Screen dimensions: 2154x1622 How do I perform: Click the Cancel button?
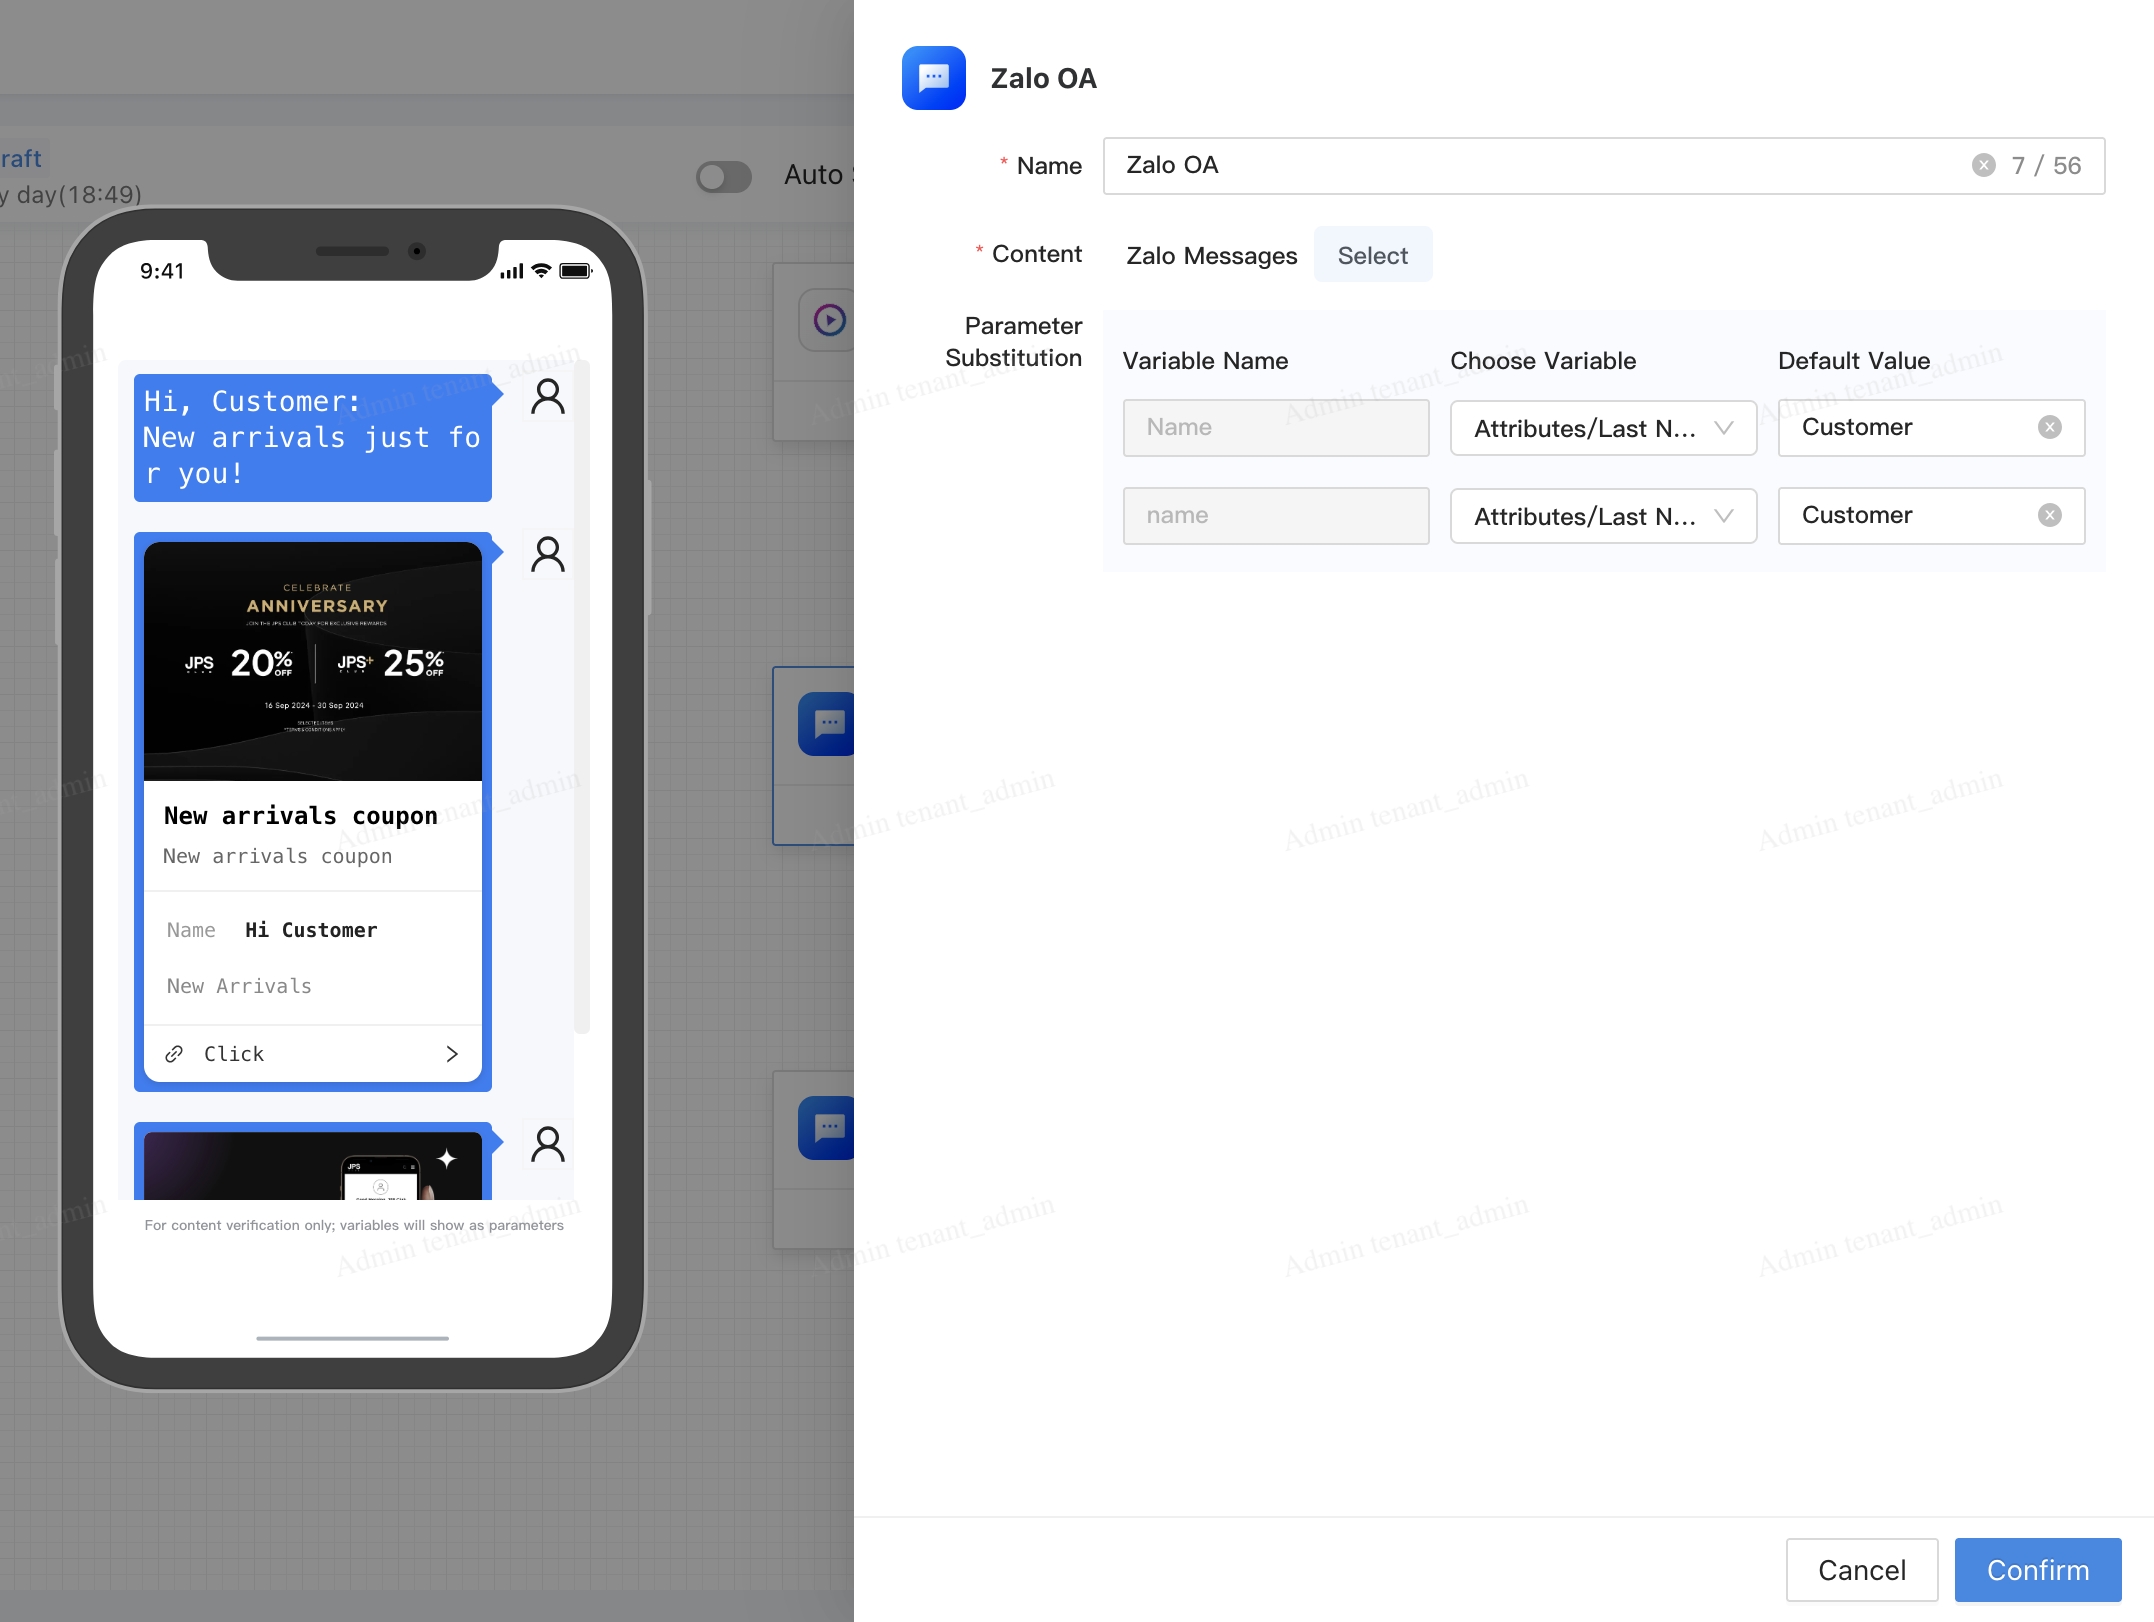tap(1861, 1570)
